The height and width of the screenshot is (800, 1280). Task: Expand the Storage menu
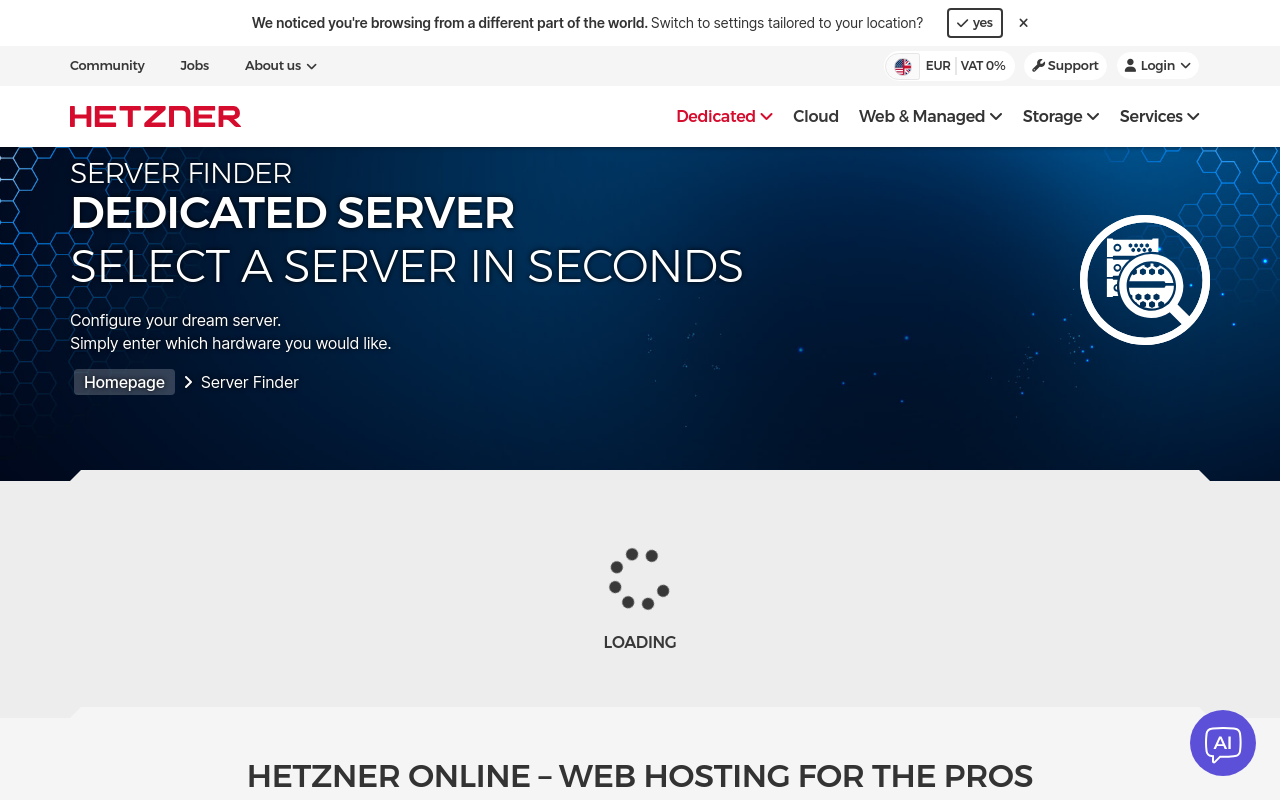1061,116
